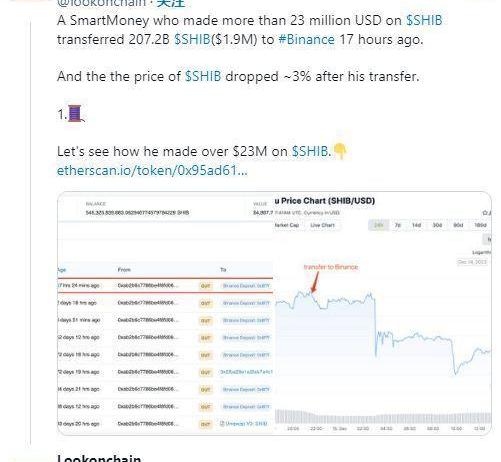Screen dimensions: 501x462
Task: Open the etherscan.io token link
Action: tap(152, 171)
